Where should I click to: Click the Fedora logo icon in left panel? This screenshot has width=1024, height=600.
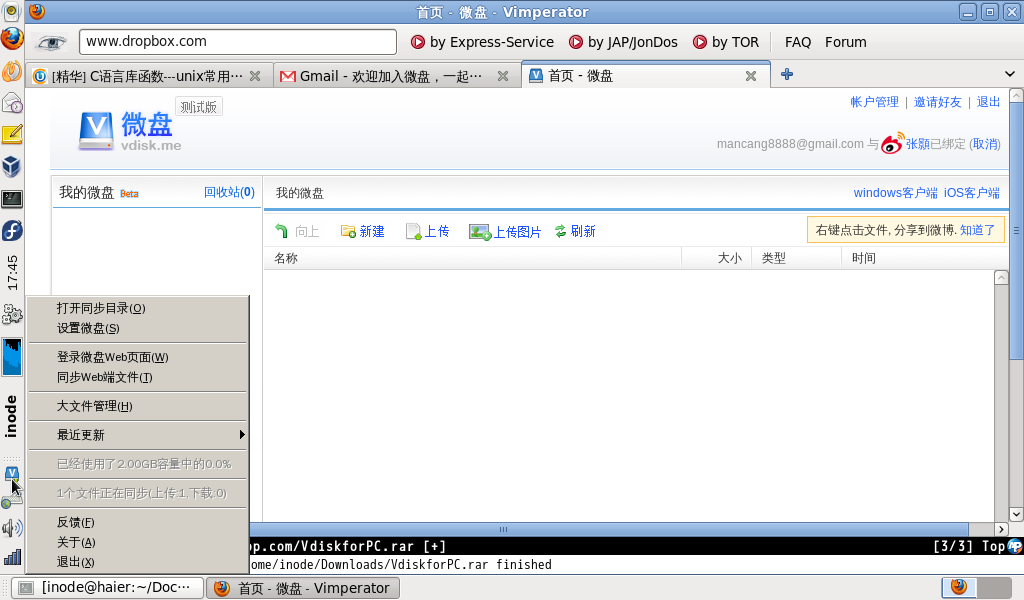click(x=12, y=230)
